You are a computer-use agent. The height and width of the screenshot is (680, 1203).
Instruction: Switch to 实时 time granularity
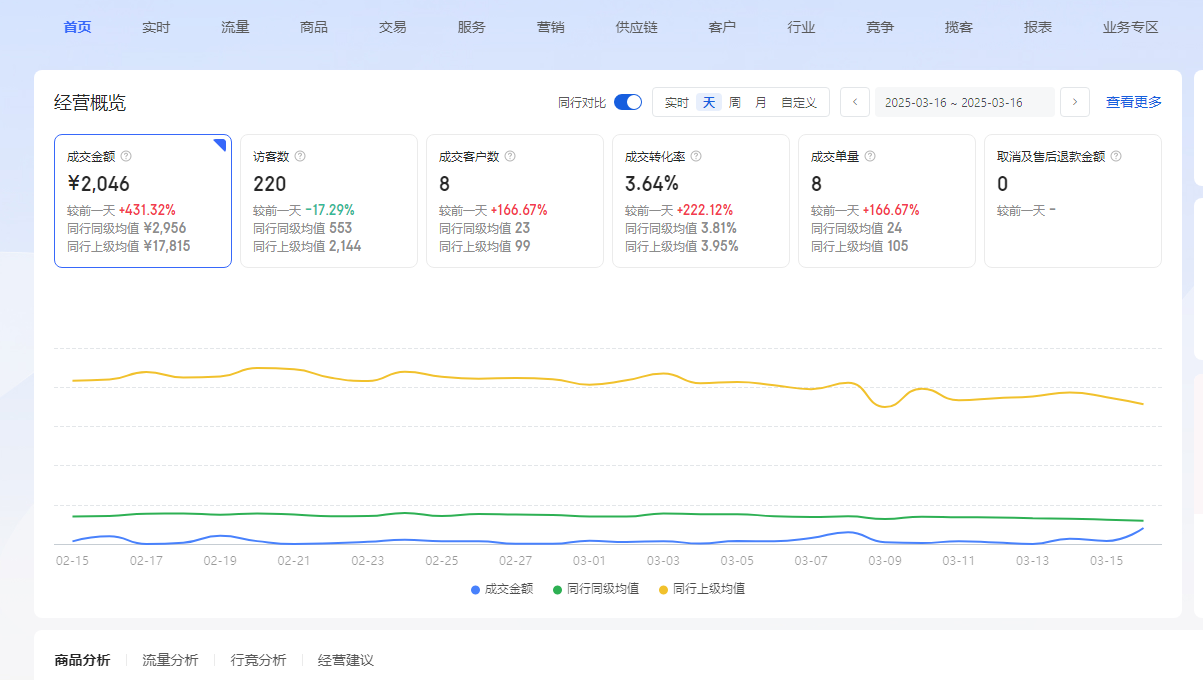tap(677, 103)
